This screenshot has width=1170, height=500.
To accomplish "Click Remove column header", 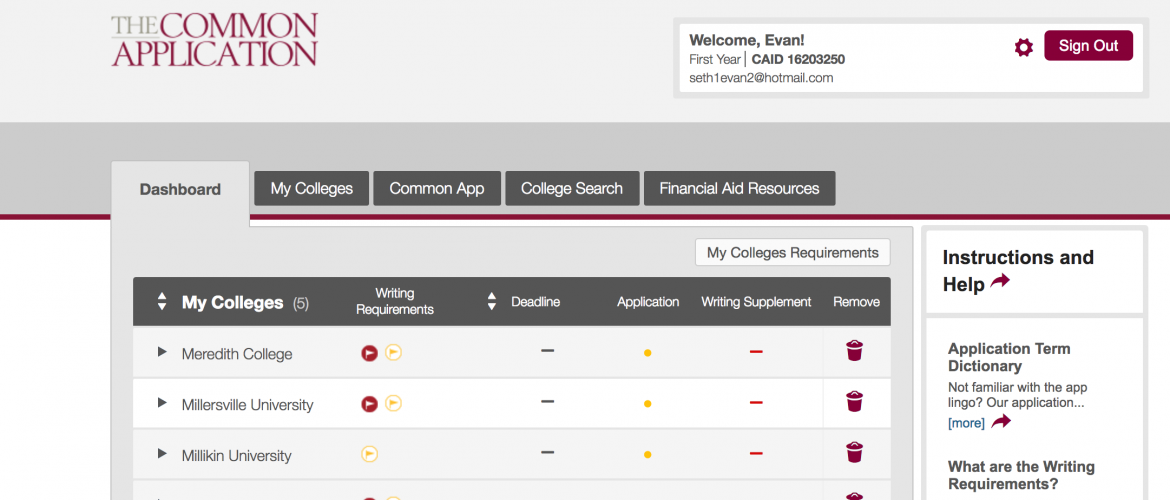I will (856, 301).
